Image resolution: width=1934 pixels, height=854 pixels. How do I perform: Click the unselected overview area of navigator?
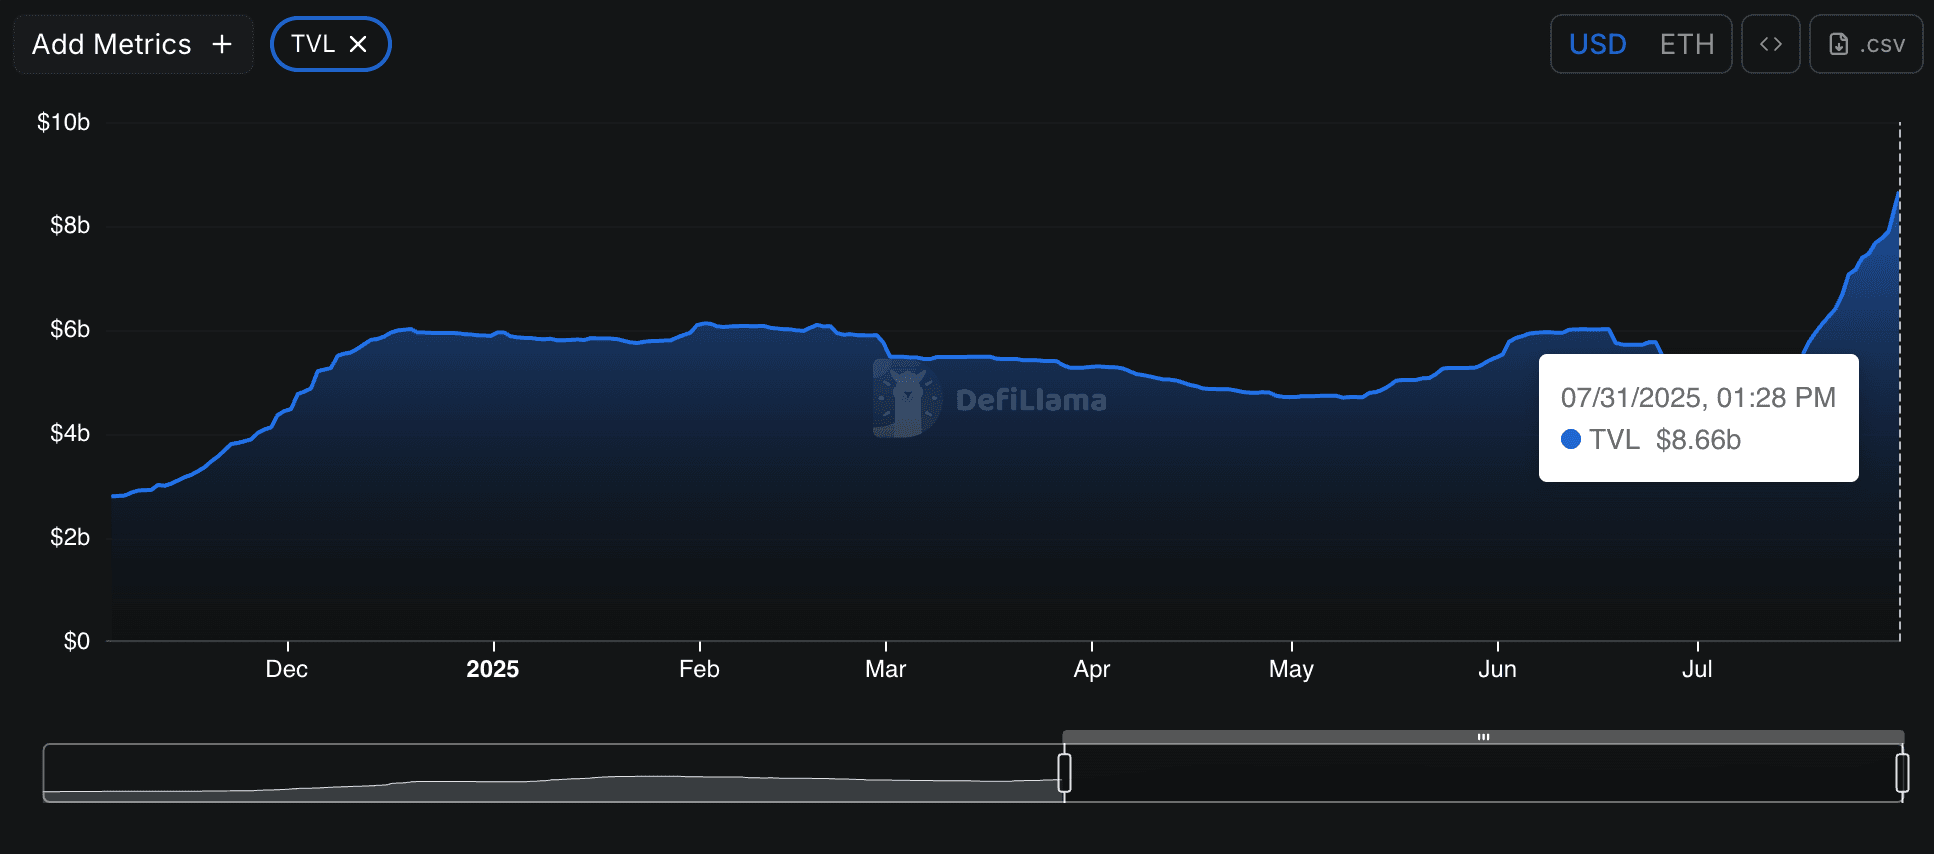tap(550, 773)
